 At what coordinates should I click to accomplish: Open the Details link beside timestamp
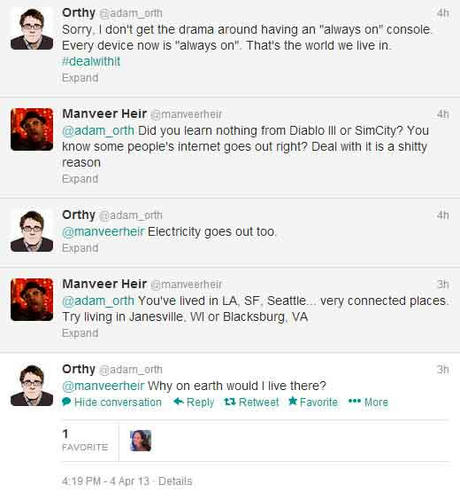(175, 481)
